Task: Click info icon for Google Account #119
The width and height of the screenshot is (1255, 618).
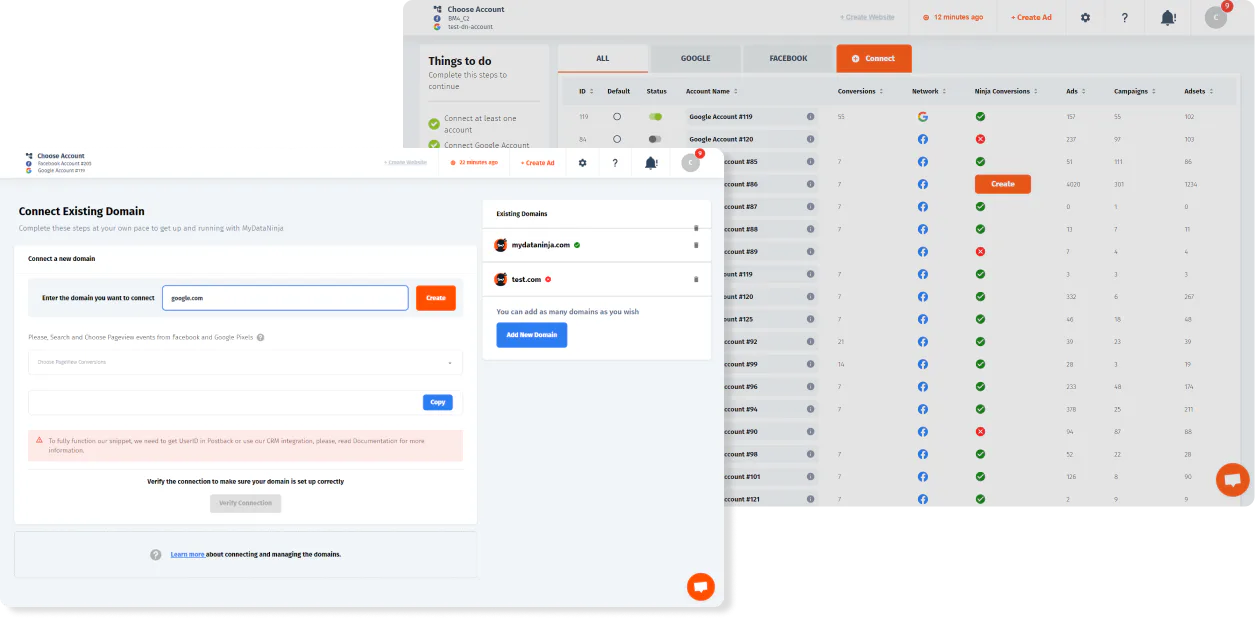Action: coord(810,117)
